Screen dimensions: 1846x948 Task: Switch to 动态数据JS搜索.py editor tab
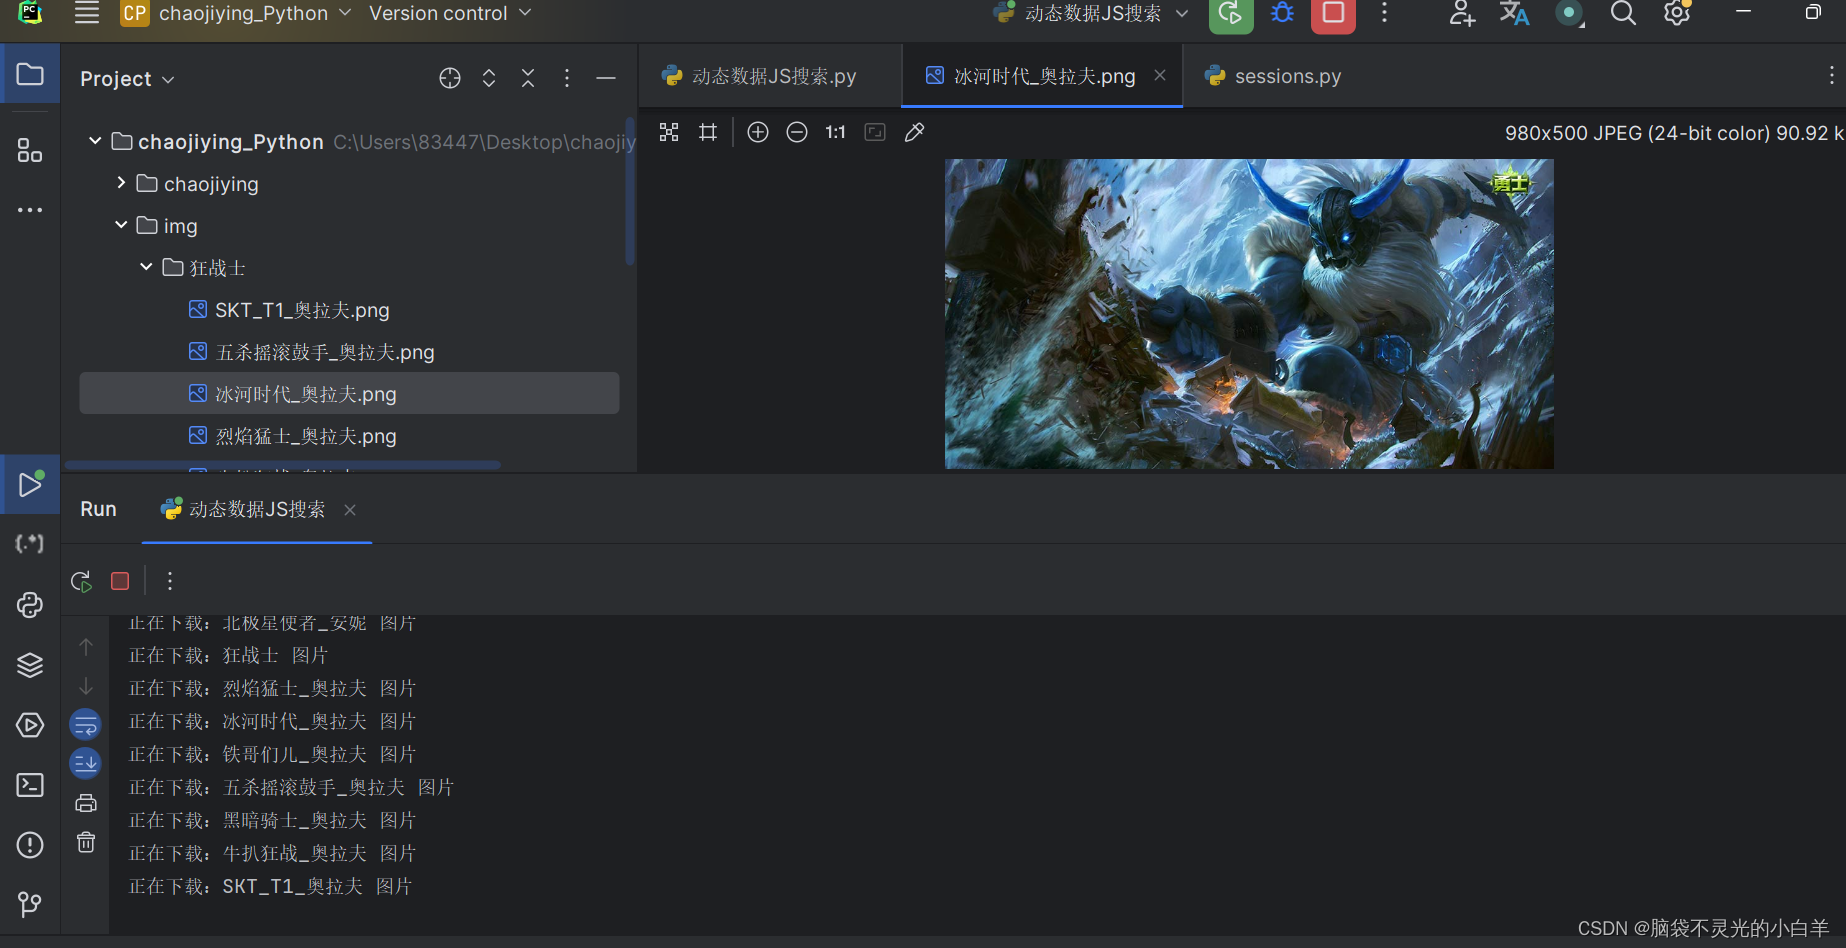770,76
